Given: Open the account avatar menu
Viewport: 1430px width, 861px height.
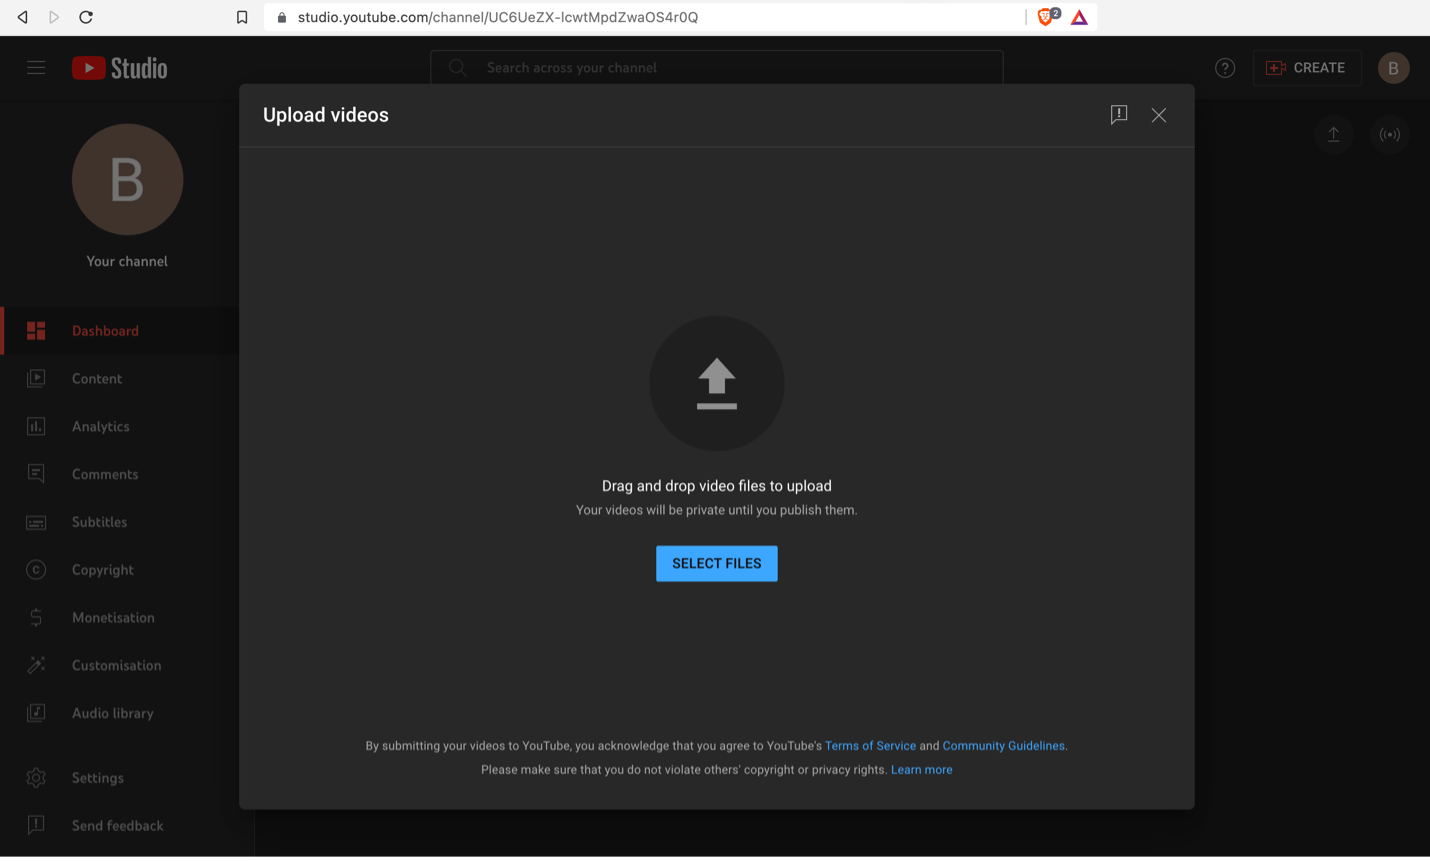Looking at the screenshot, I should pyautogui.click(x=1393, y=68).
